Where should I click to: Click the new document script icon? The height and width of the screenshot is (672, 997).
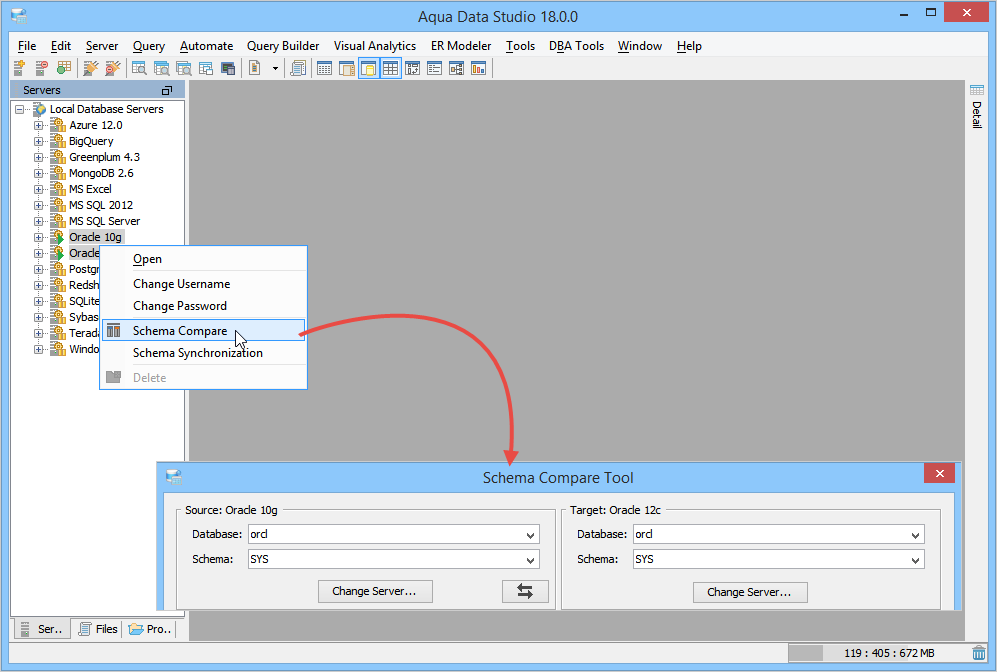tap(254, 68)
